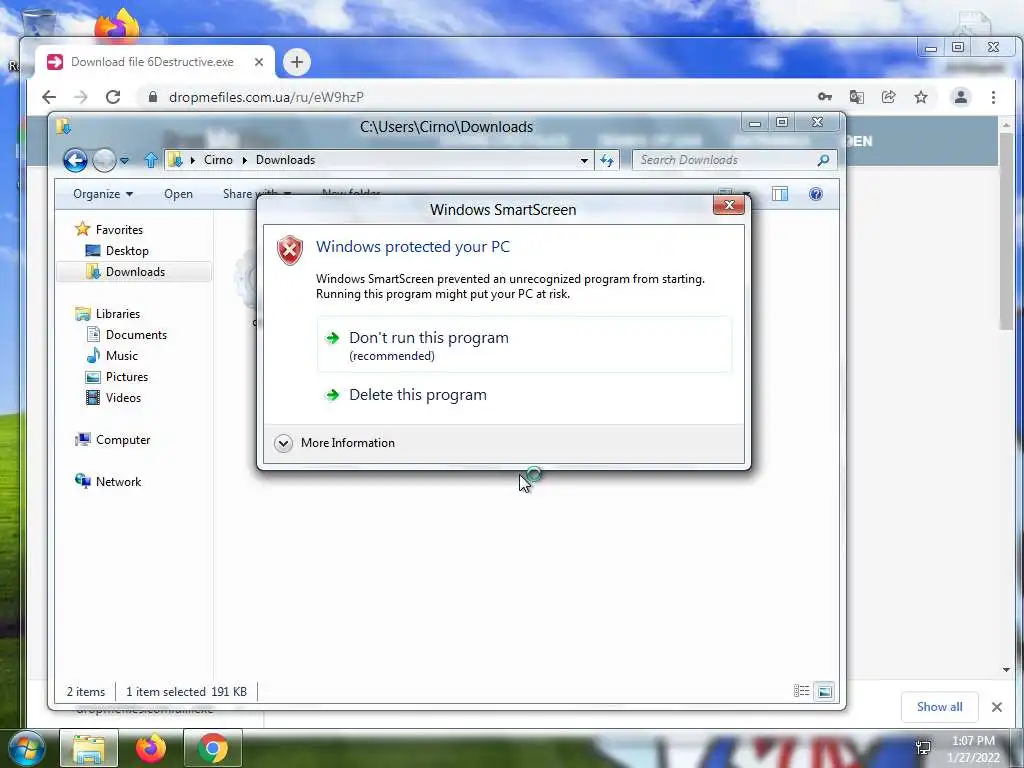This screenshot has height=768, width=1024.
Task: Click Chrome scrollbar down arrow
Action: coord(1006,669)
